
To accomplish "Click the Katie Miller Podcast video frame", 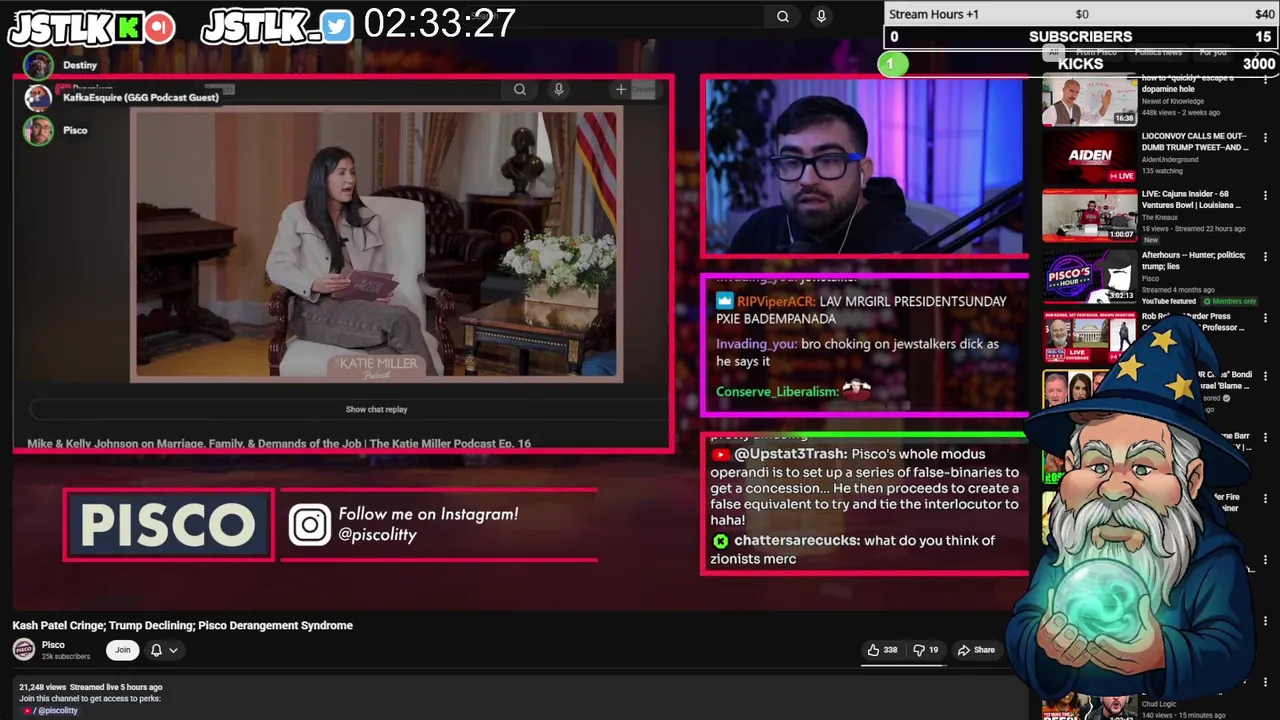I will pyautogui.click(x=376, y=244).
